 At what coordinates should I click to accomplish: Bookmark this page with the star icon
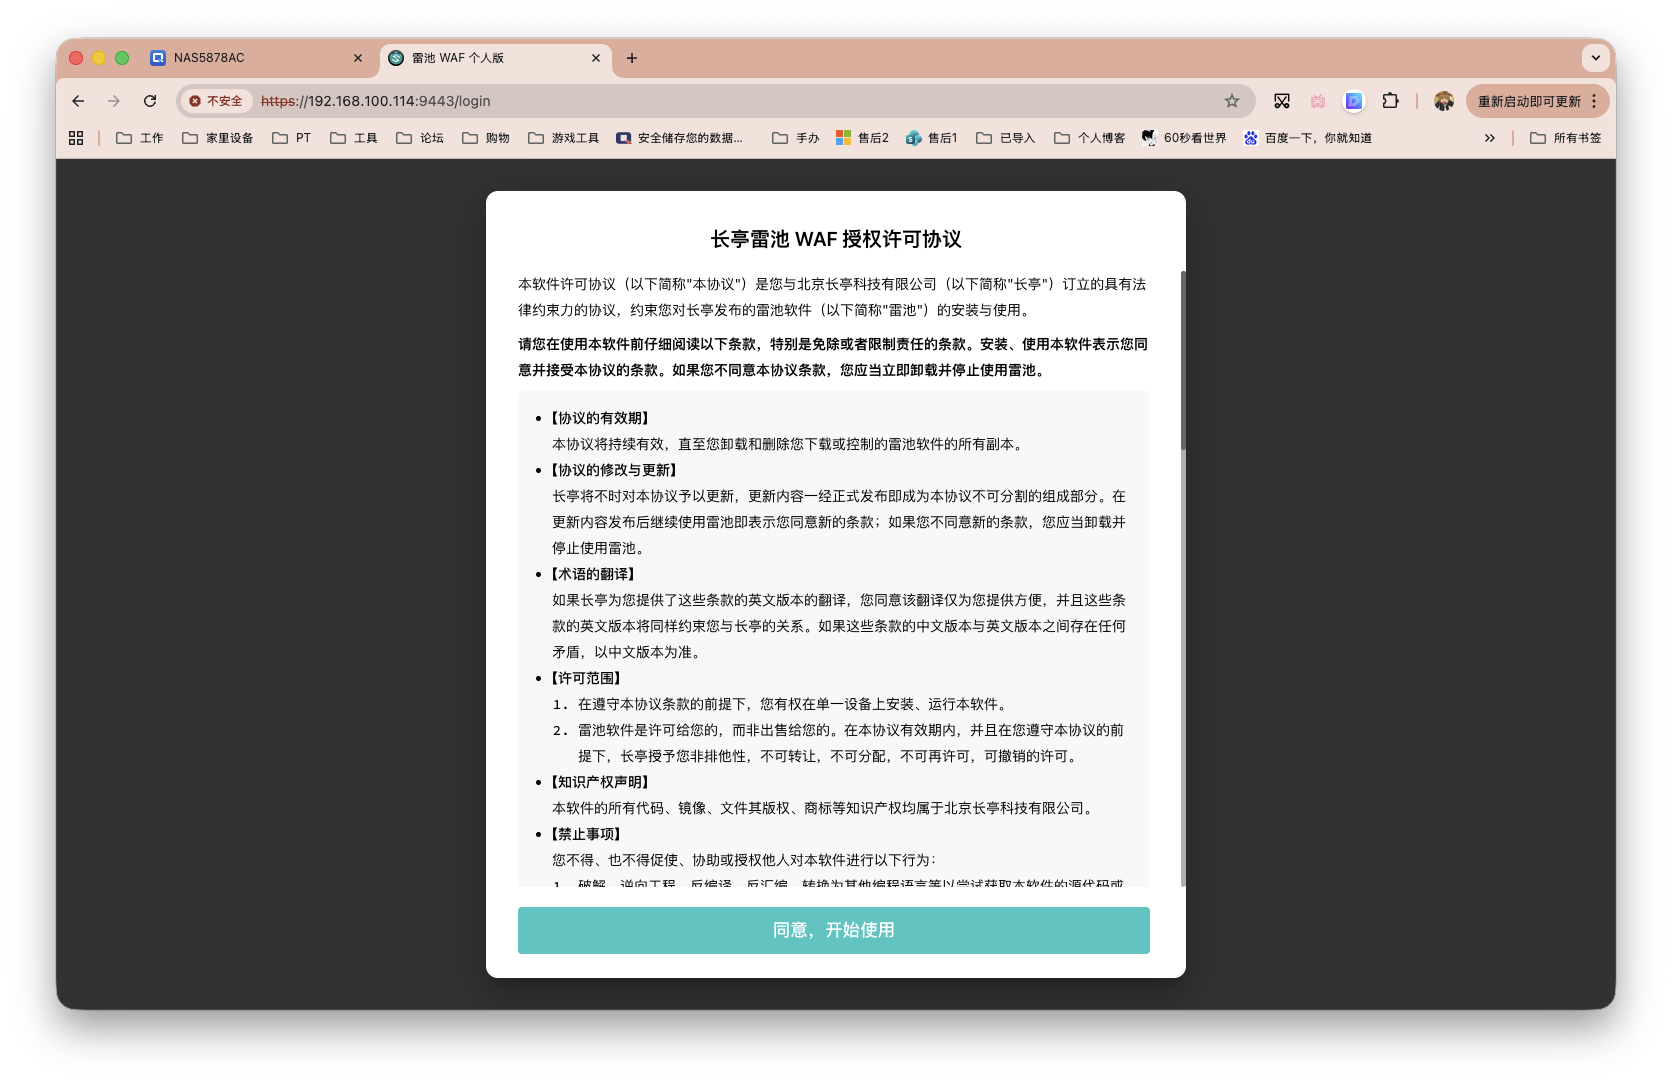(1232, 101)
